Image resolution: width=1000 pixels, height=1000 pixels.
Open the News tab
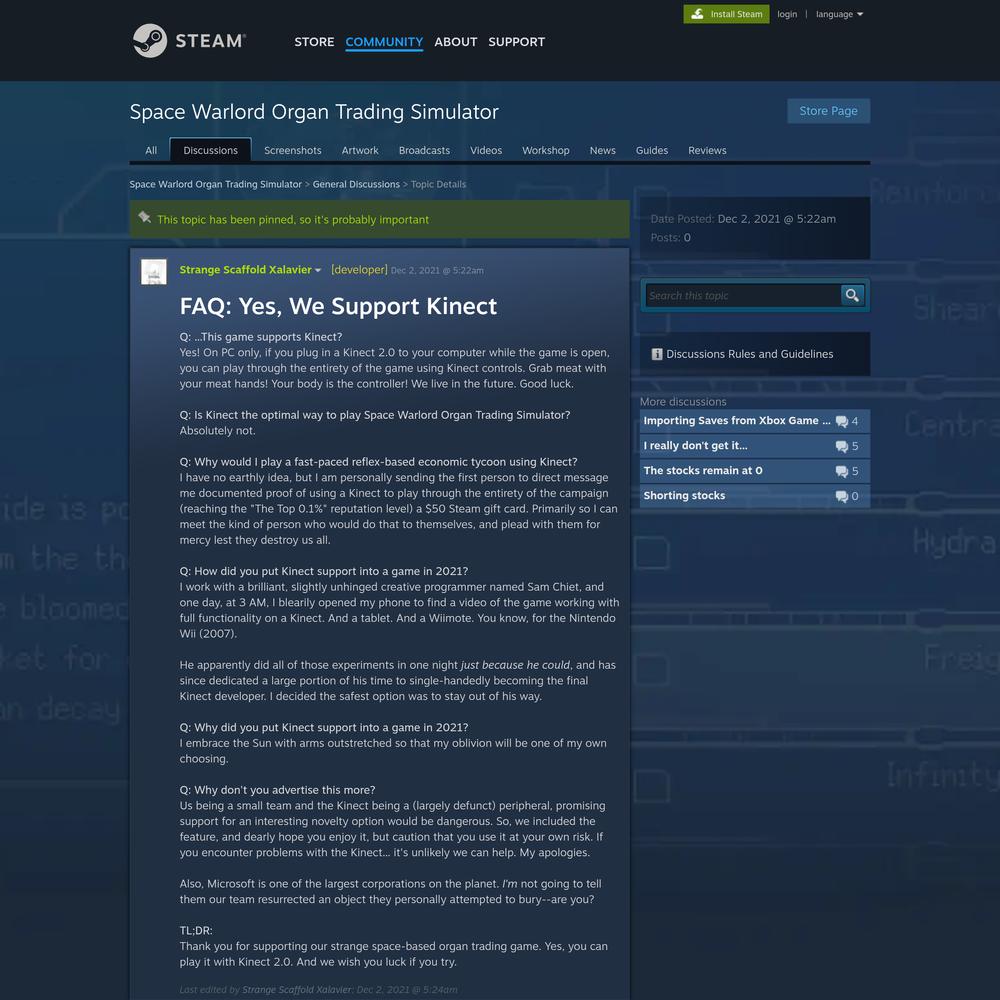click(x=603, y=151)
